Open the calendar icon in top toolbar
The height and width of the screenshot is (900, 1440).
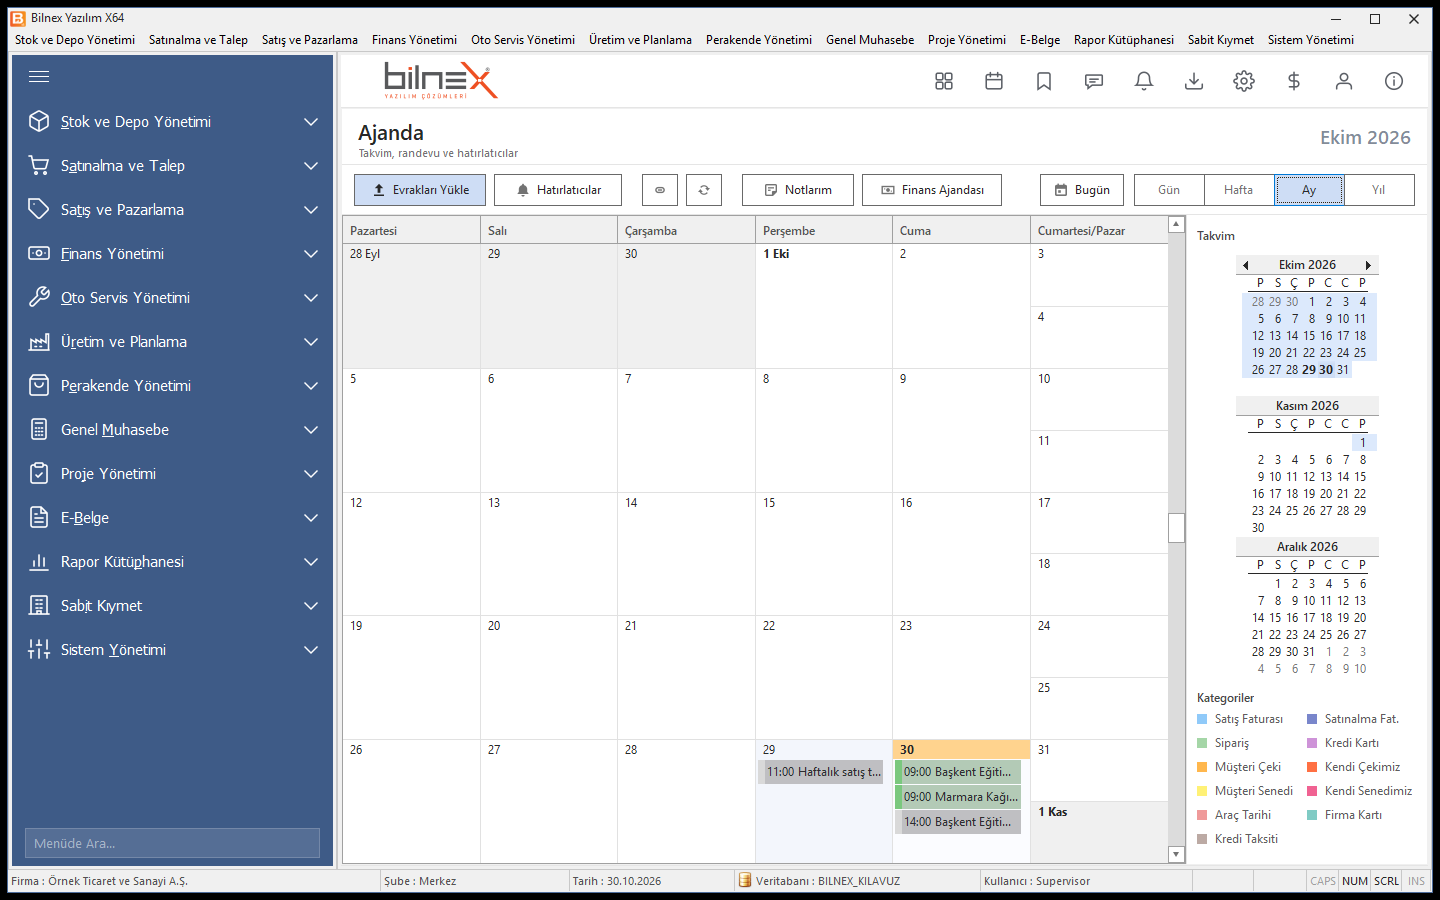tap(994, 81)
